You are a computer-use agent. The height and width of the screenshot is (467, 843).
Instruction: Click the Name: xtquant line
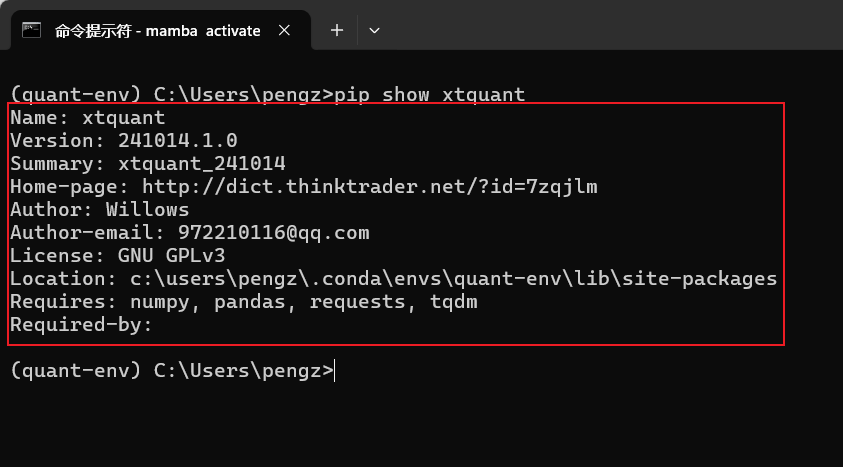pos(88,118)
